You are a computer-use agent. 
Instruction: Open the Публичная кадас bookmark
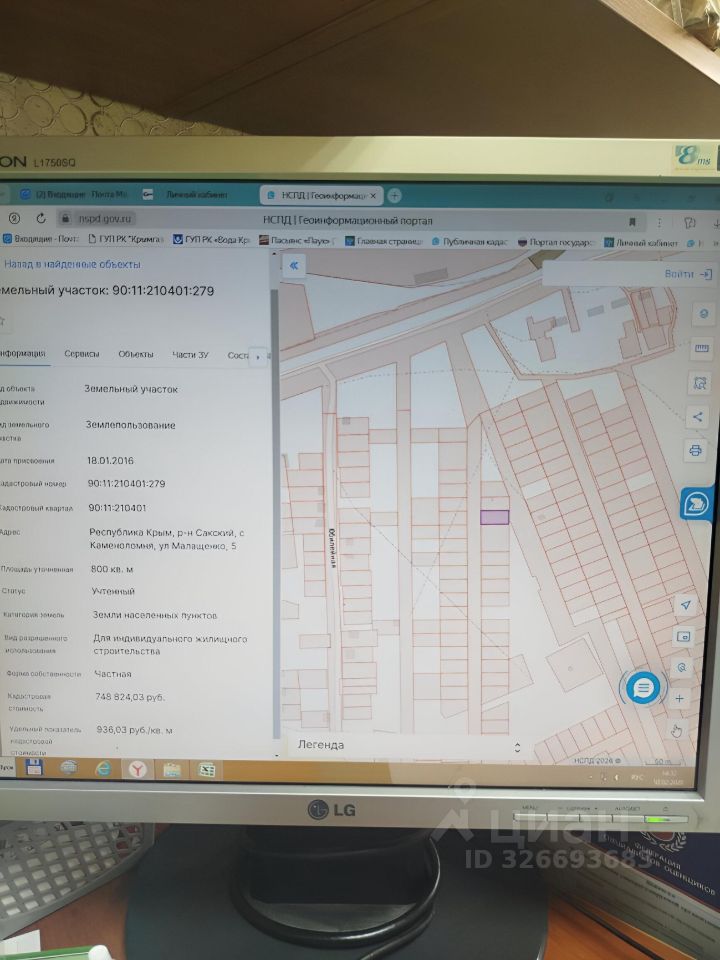click(x=470, y=242)
